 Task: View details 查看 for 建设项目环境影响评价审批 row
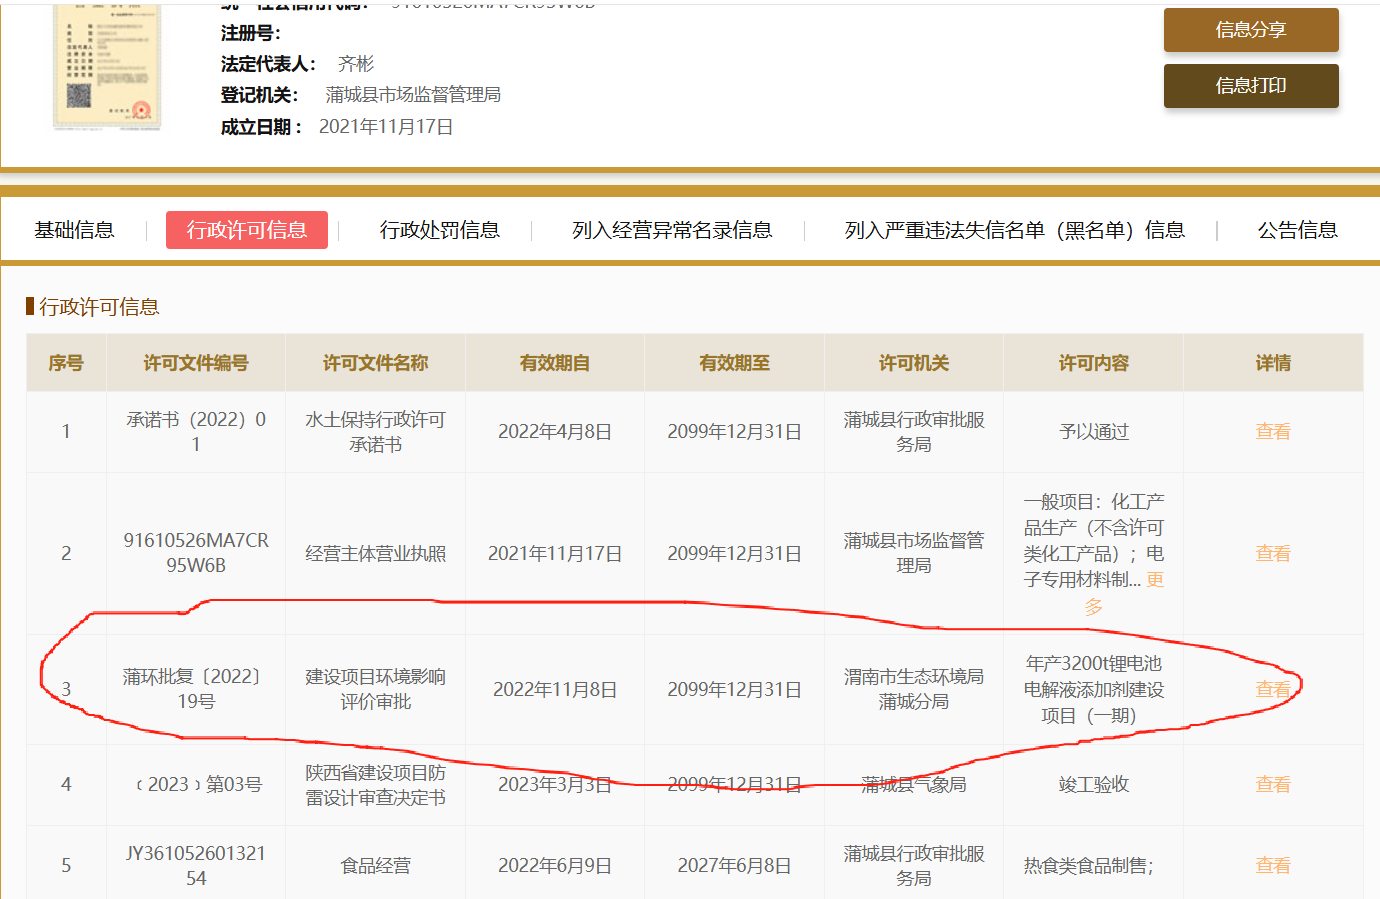tap(1273, 689)
